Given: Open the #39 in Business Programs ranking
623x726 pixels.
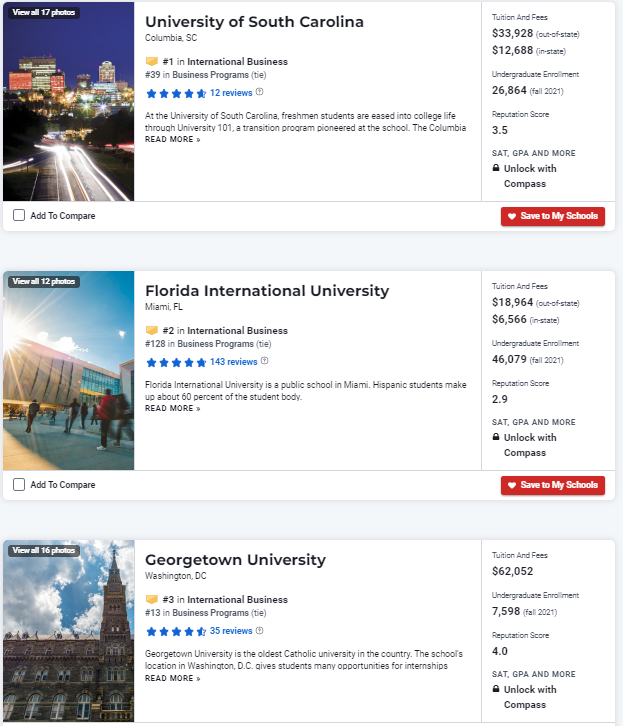Looking at the screenshot, I should (x=206, y=75).
